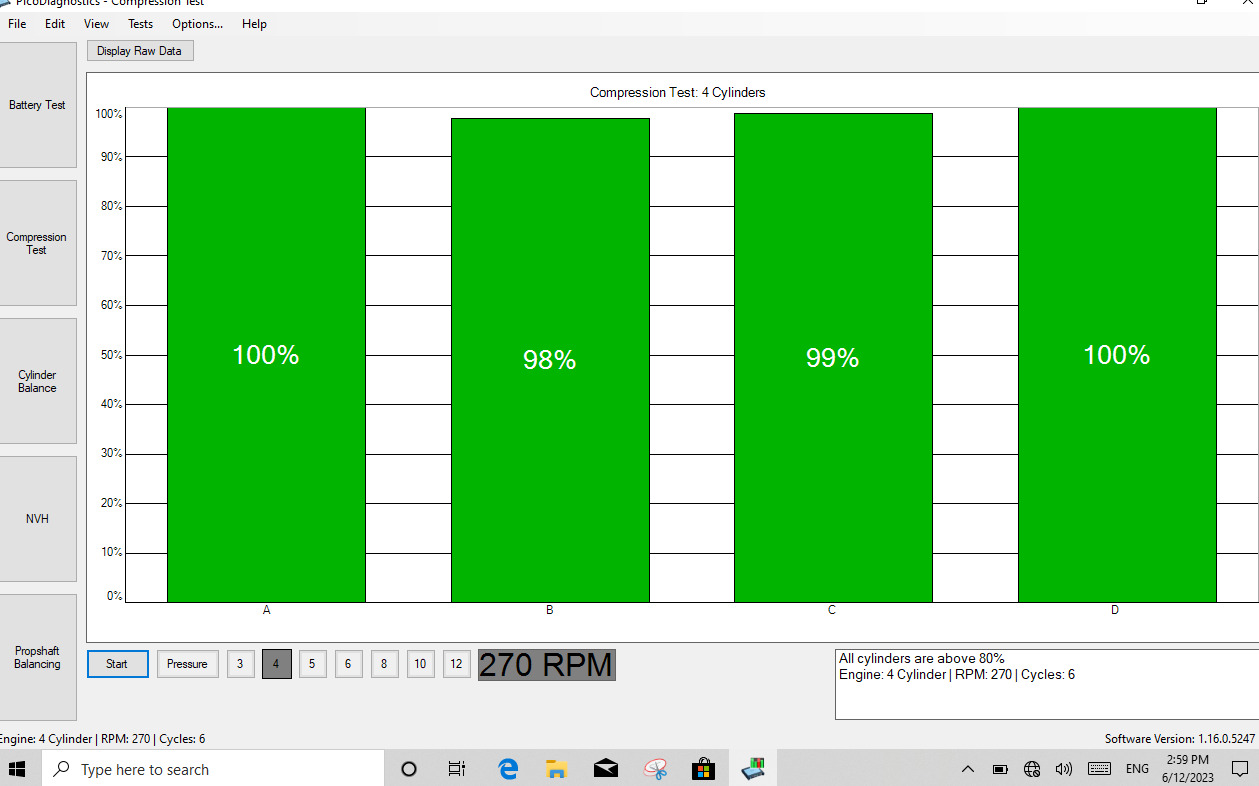Open the Propshaft Balancing panel

tap(37, 657)
